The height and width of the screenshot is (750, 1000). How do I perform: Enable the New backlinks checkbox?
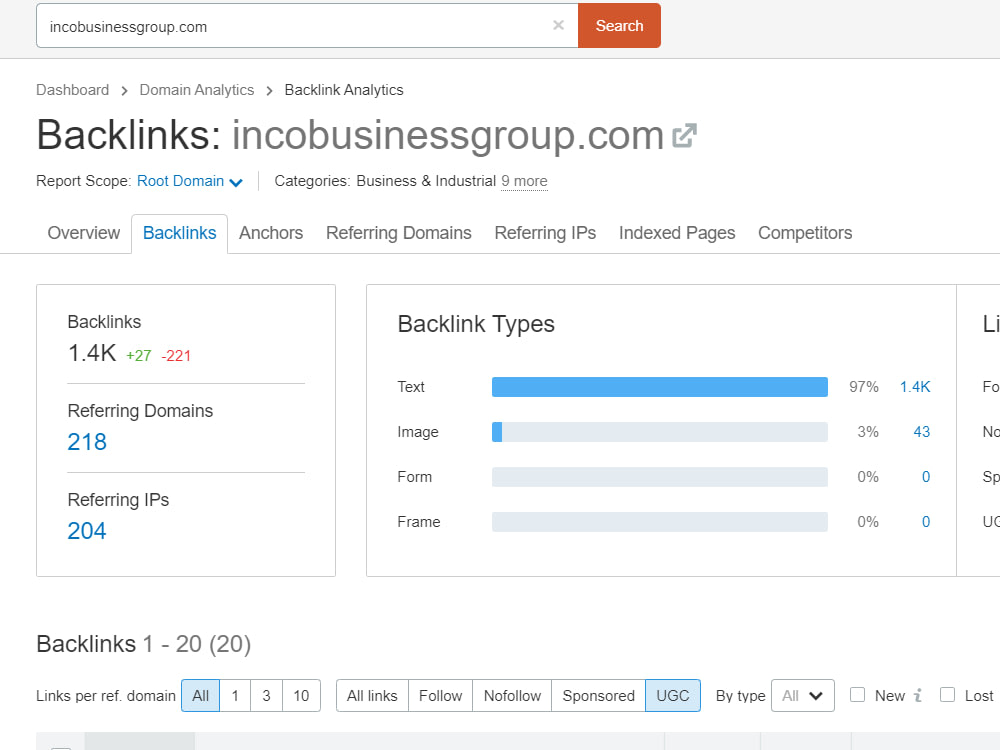(857, 695)
